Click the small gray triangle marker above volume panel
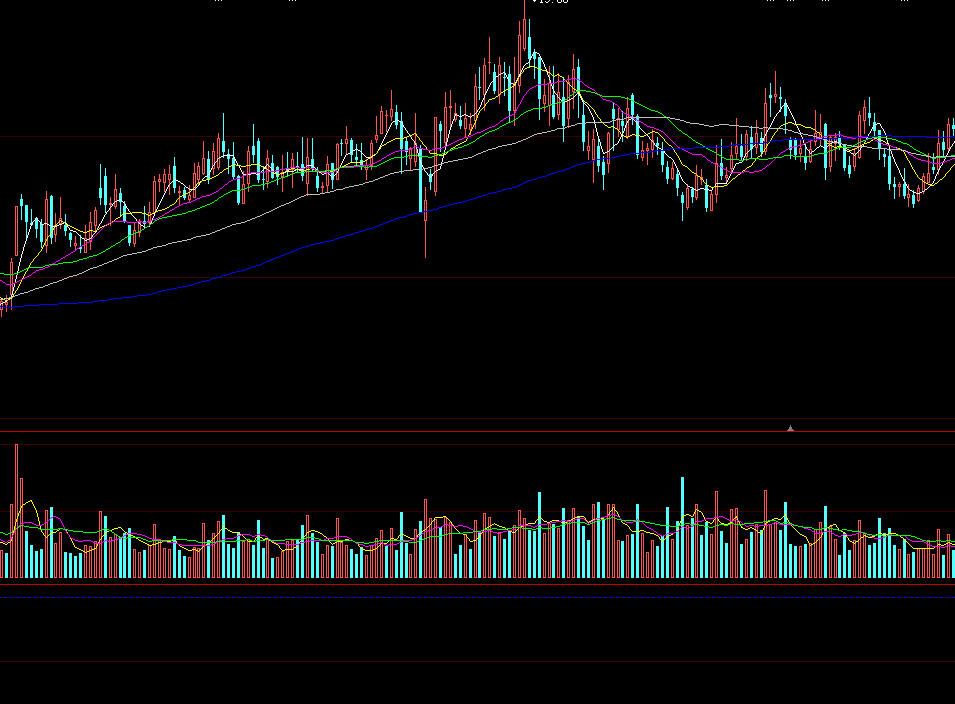Image resolution: width=955 pixels, height=704 pixels. (x=790, y=428)
